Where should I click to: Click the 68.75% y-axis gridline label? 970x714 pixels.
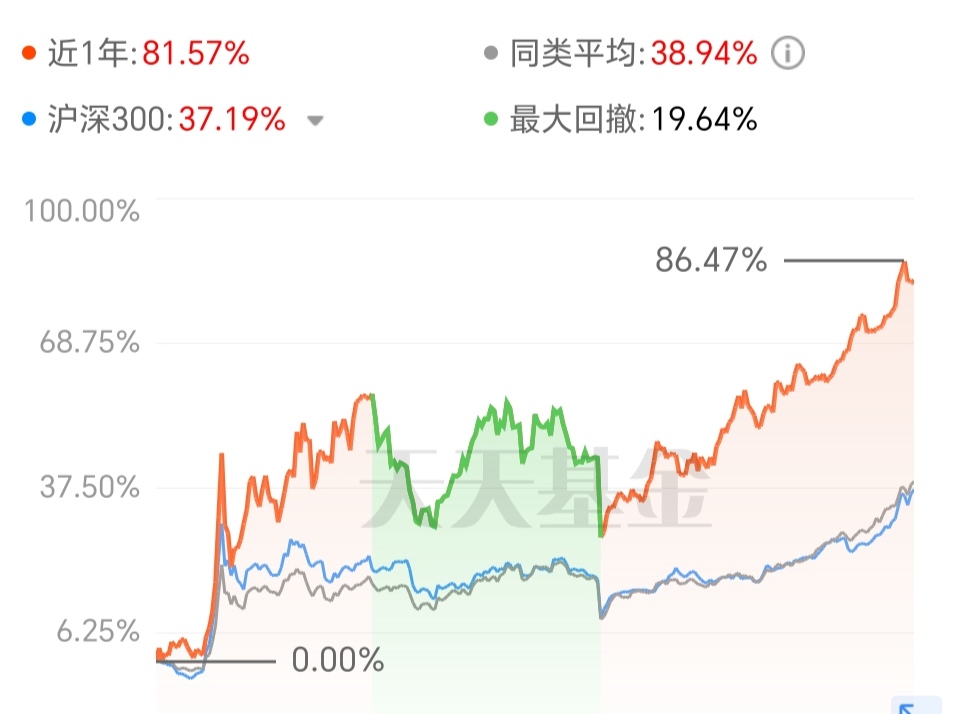90,342
